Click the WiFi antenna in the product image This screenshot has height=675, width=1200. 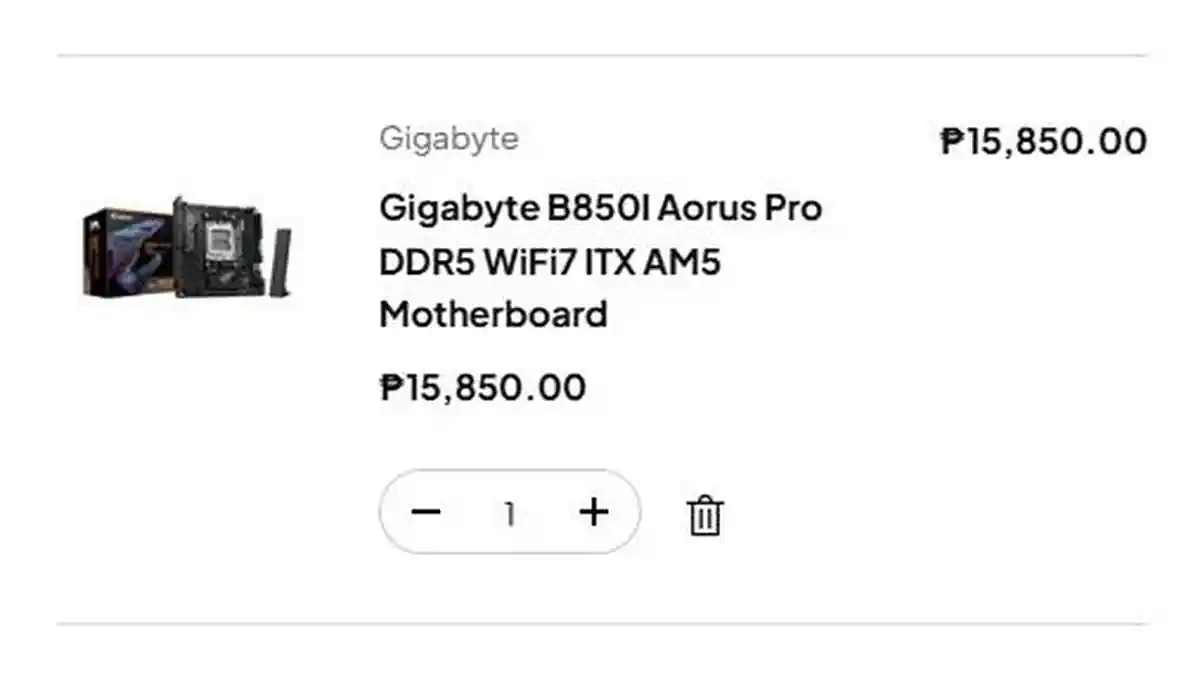click(283, 262)
